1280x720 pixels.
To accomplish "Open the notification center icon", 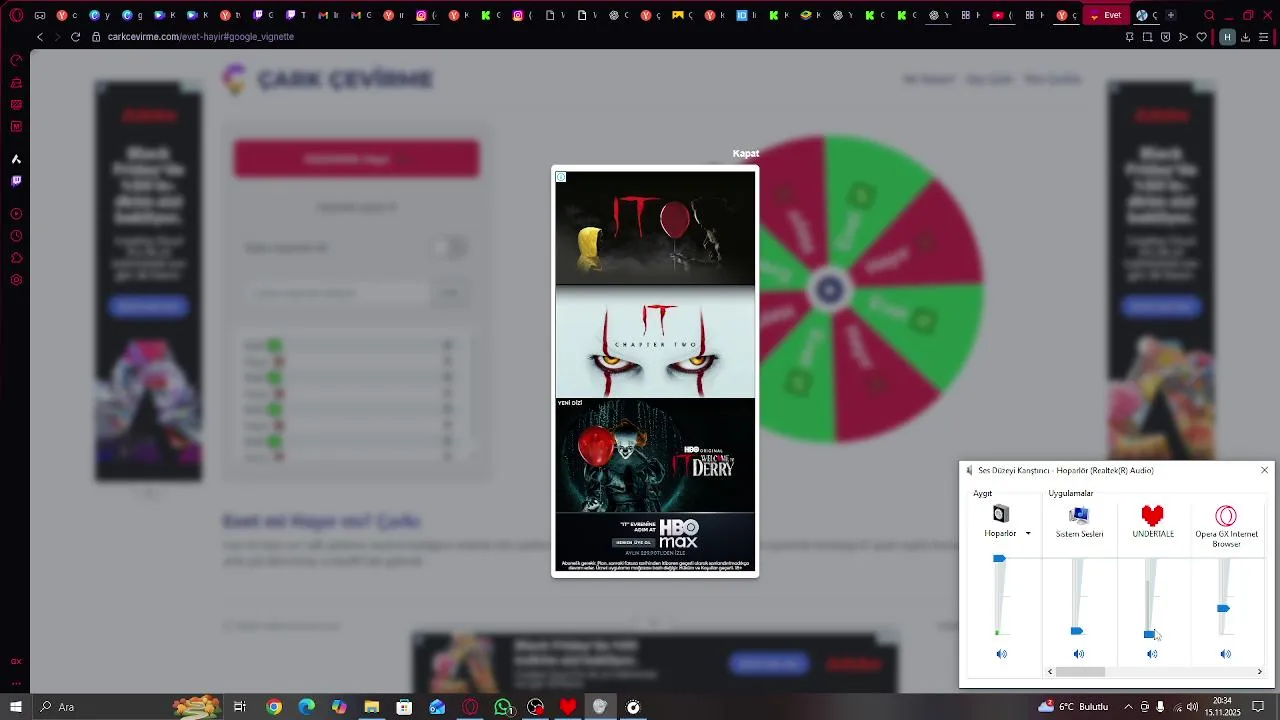I will (x=1258, y=707).
